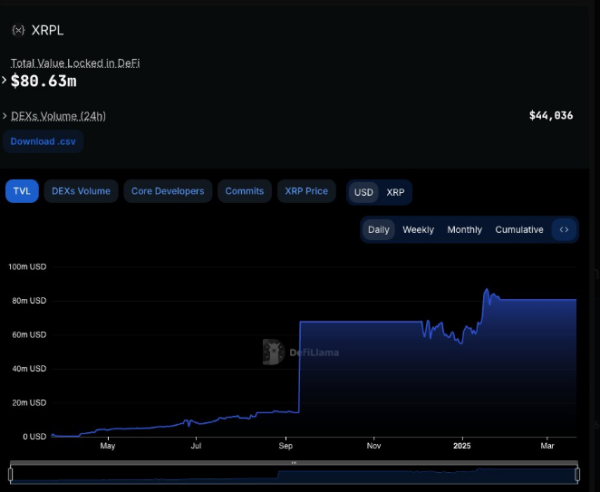
Task: Click the $80.63m TVL value
Action: [44, 81]
